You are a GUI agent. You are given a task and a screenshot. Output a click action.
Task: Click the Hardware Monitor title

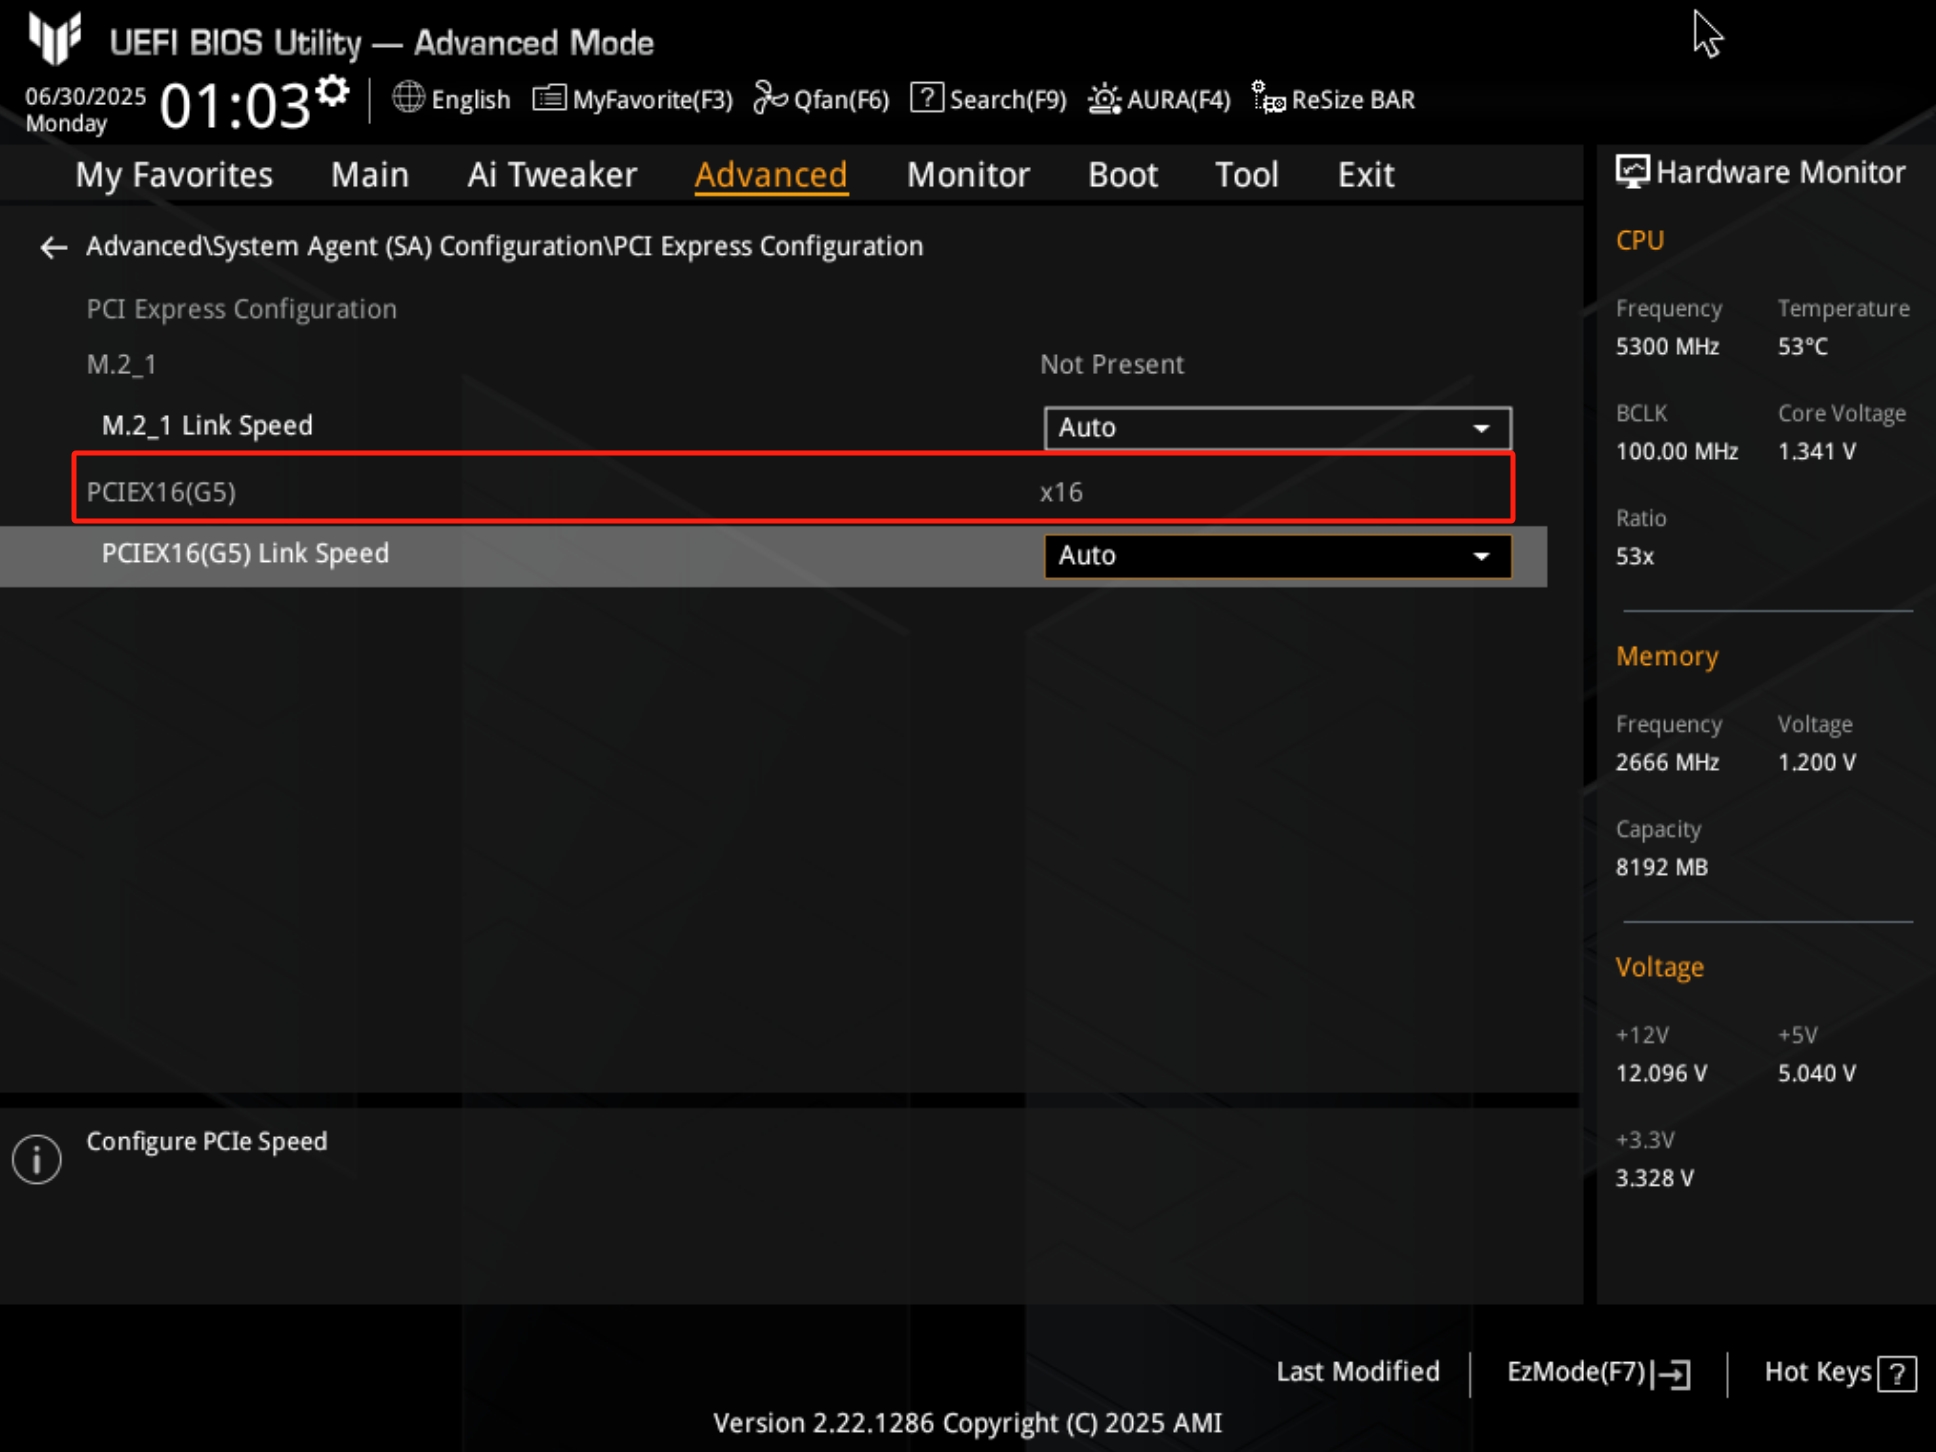[1781, 172]
